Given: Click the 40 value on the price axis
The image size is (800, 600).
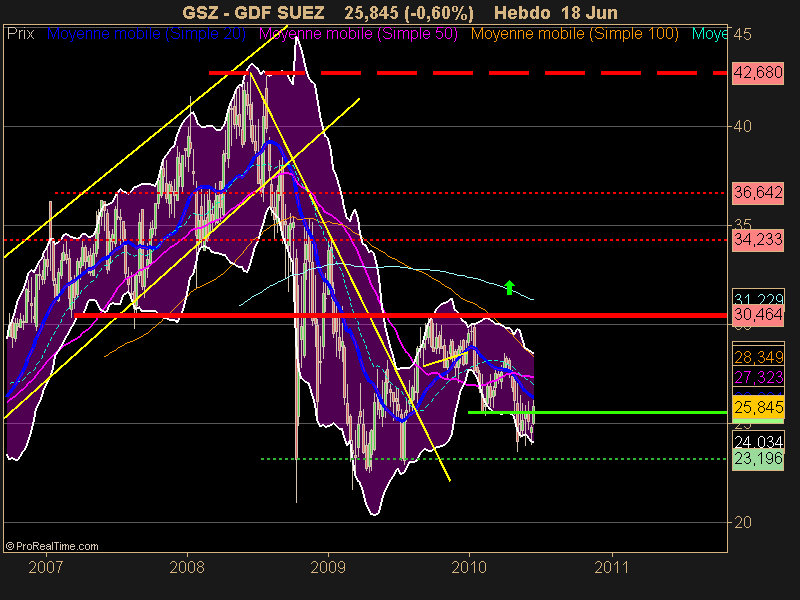Looking at the screenshot, I should point(742,126).
